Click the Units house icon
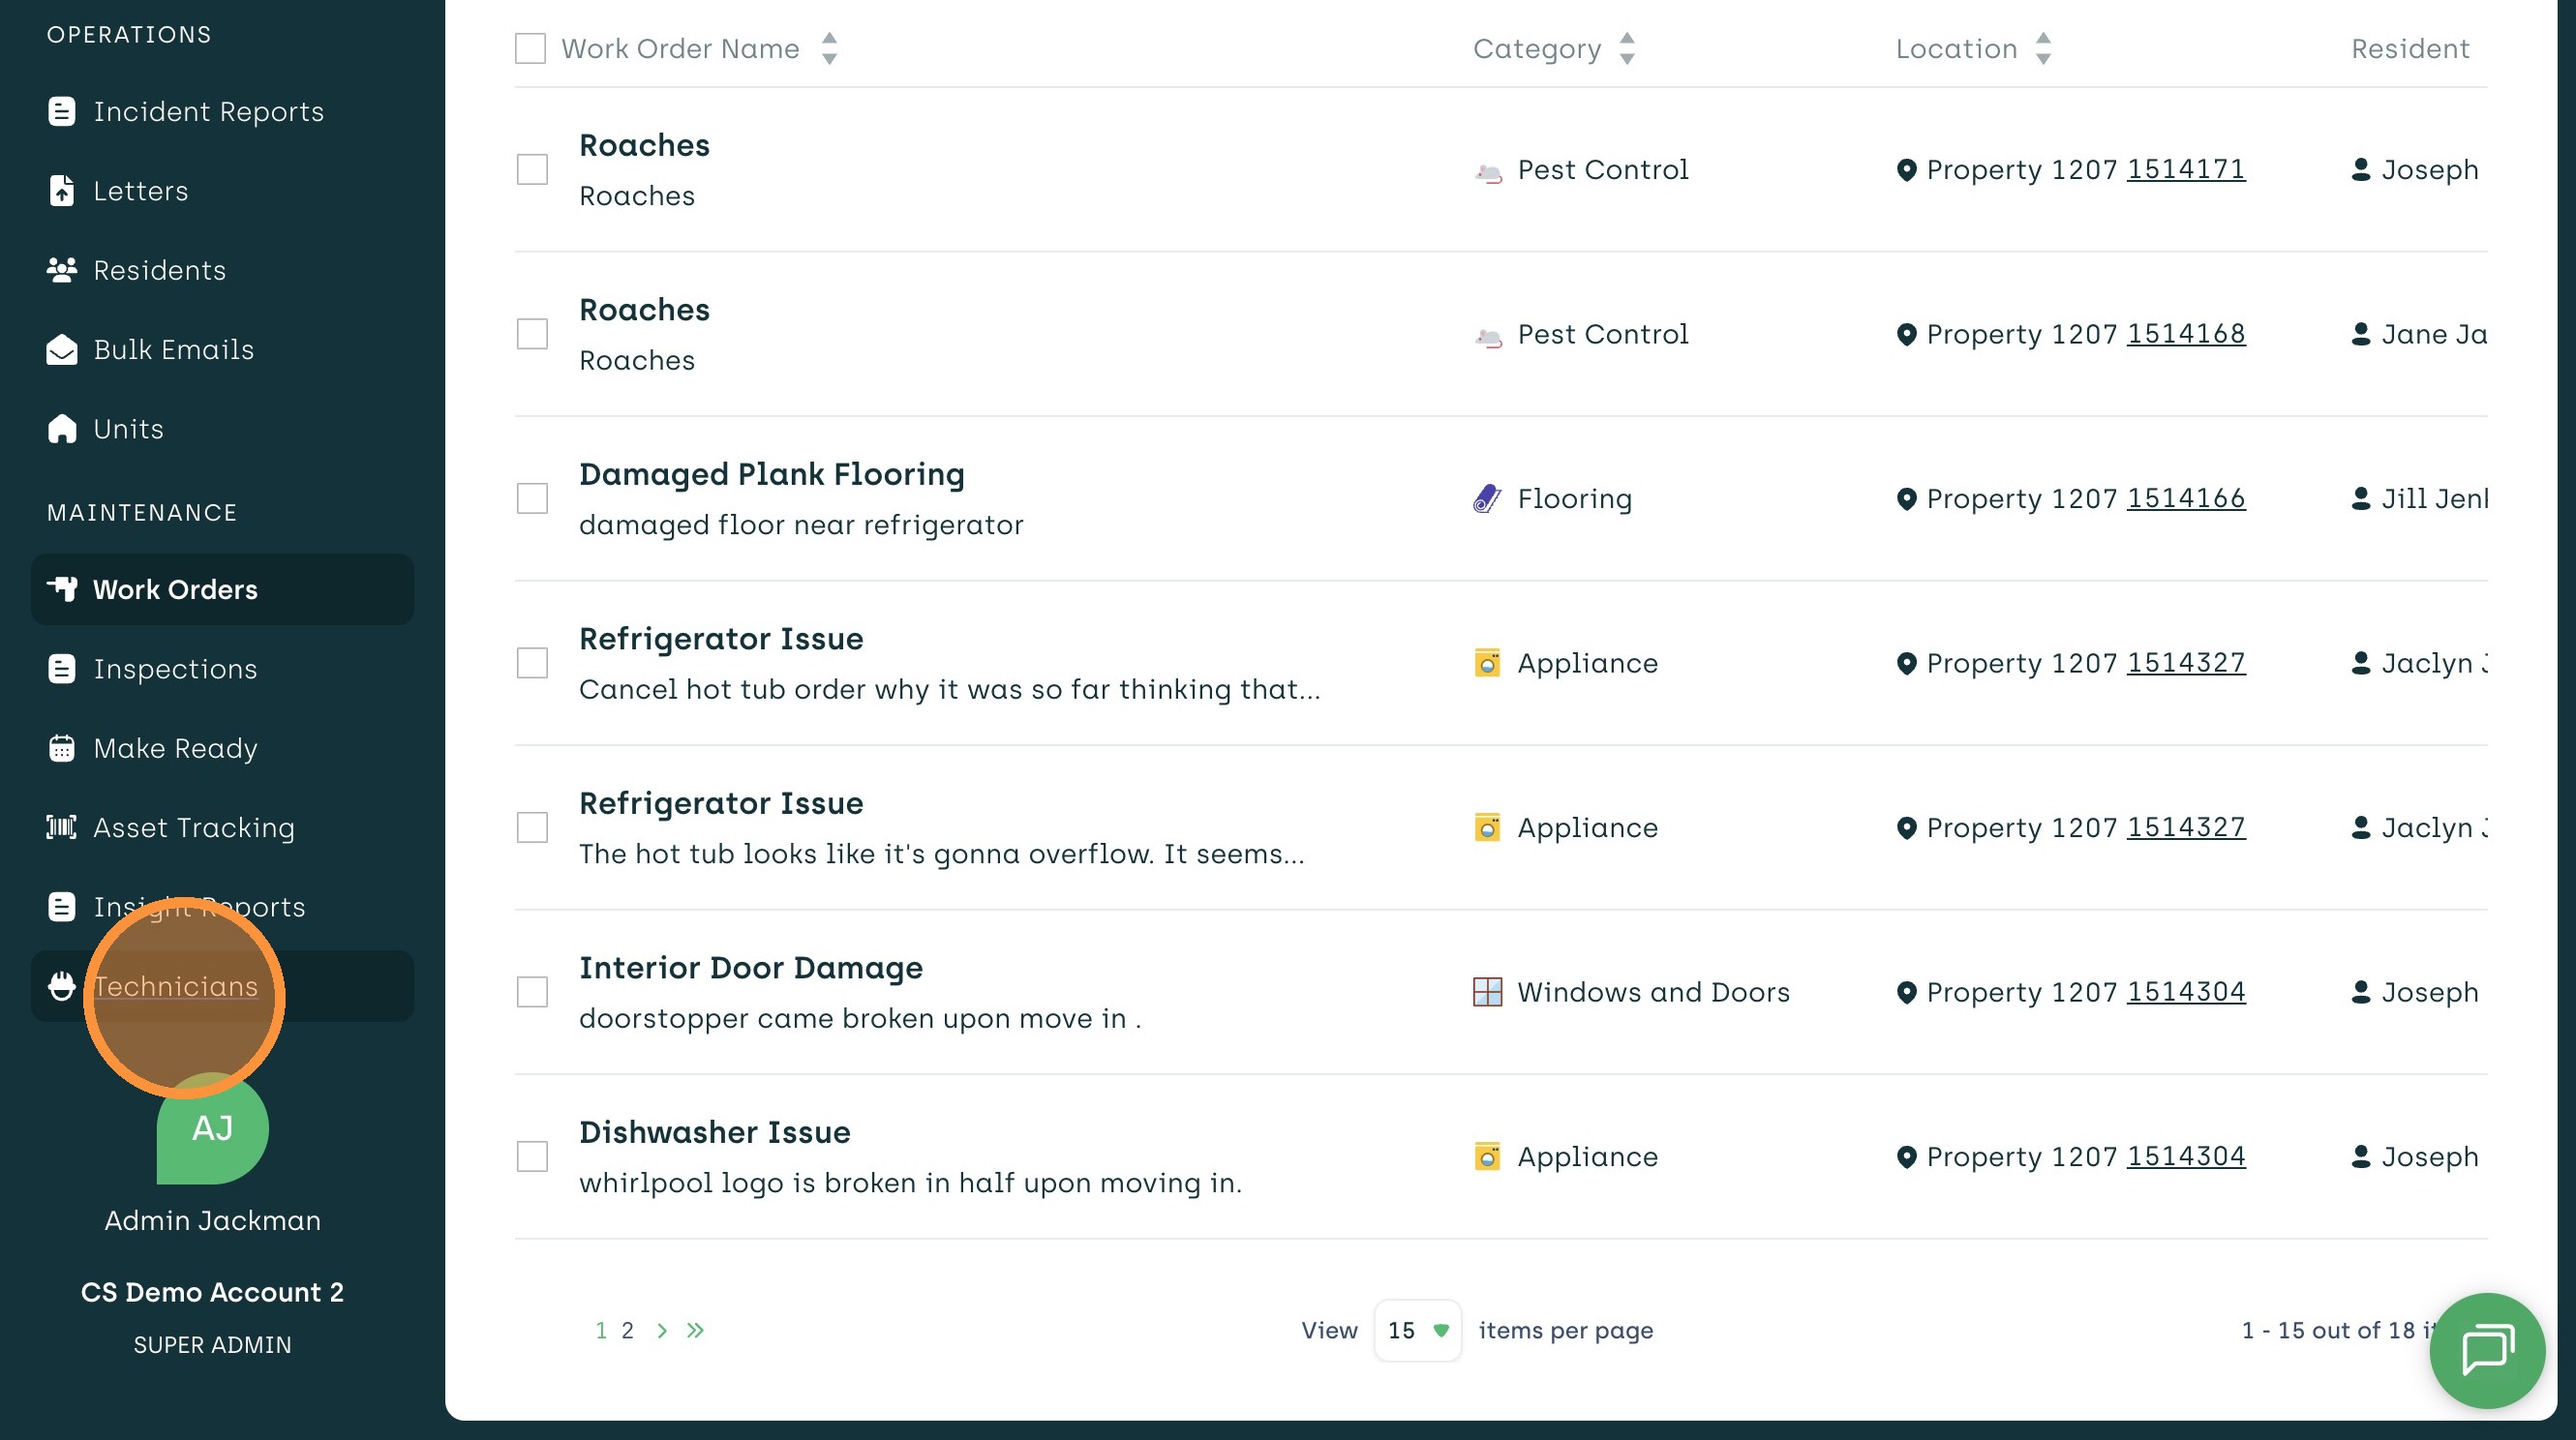Image resolution: width=2576 pixels, height=1440 pixels. (x=62, y=429)
